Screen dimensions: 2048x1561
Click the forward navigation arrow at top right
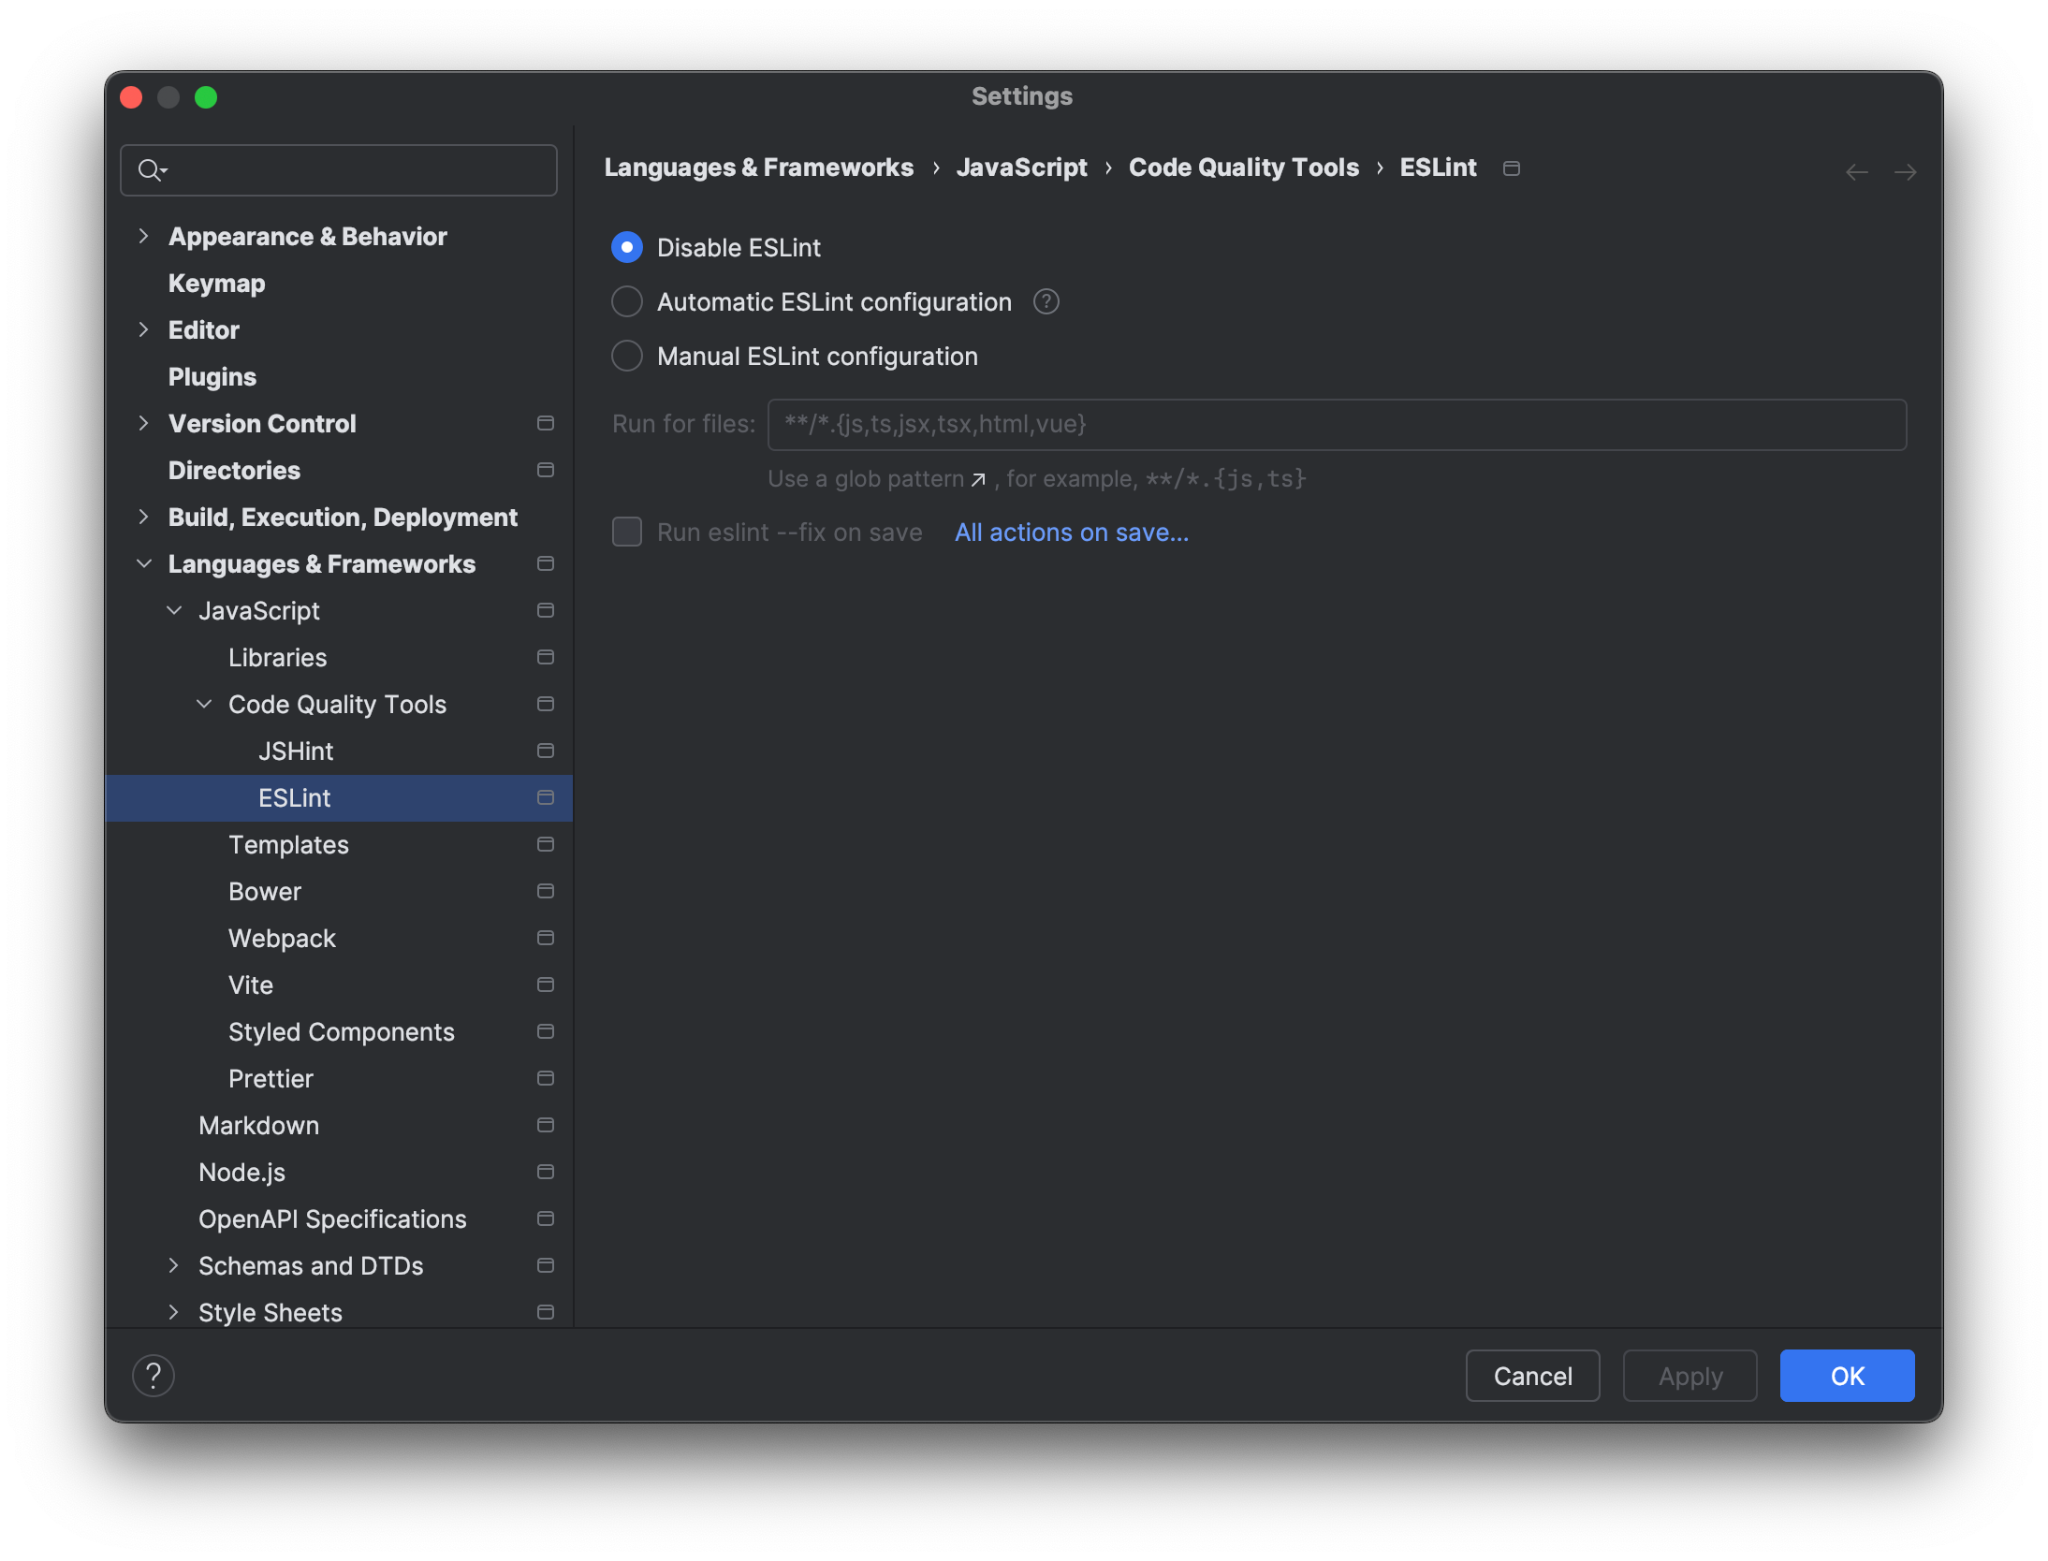[x=1906, y=171]
